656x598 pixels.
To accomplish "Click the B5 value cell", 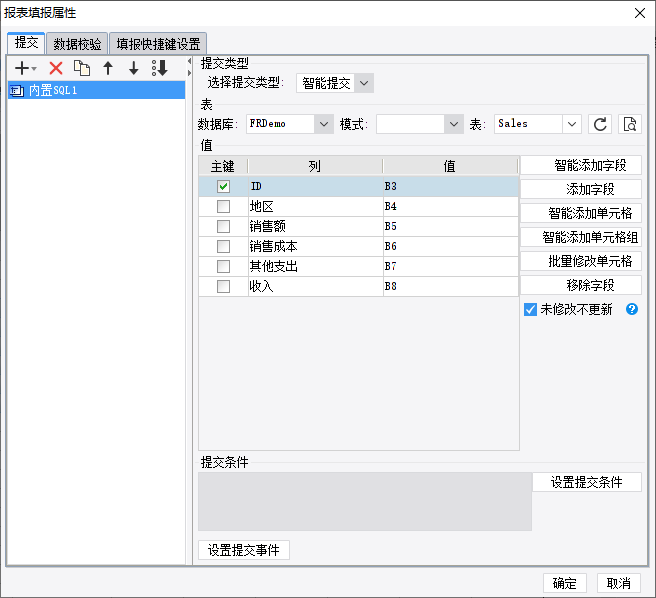I will click(x=451, y=226).
